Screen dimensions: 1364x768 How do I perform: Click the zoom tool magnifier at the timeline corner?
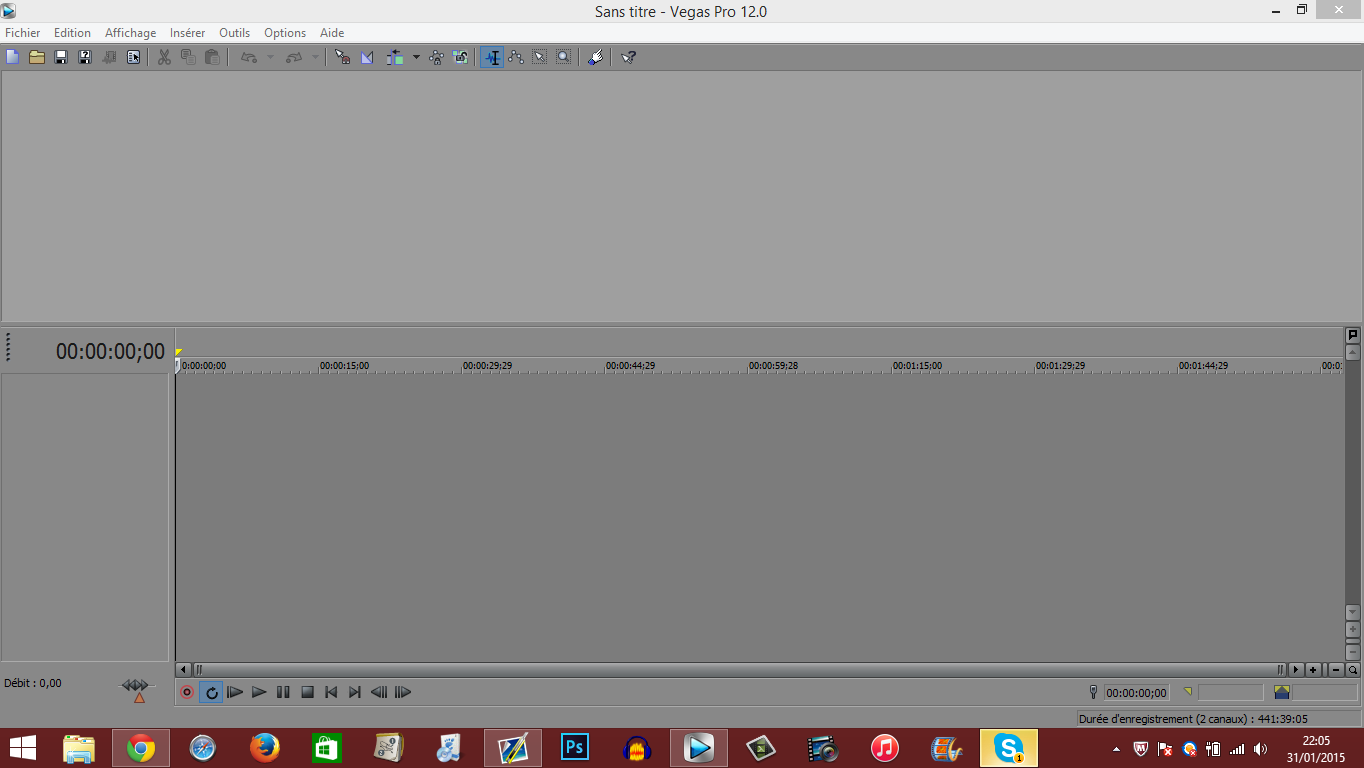pos(1353,670)
